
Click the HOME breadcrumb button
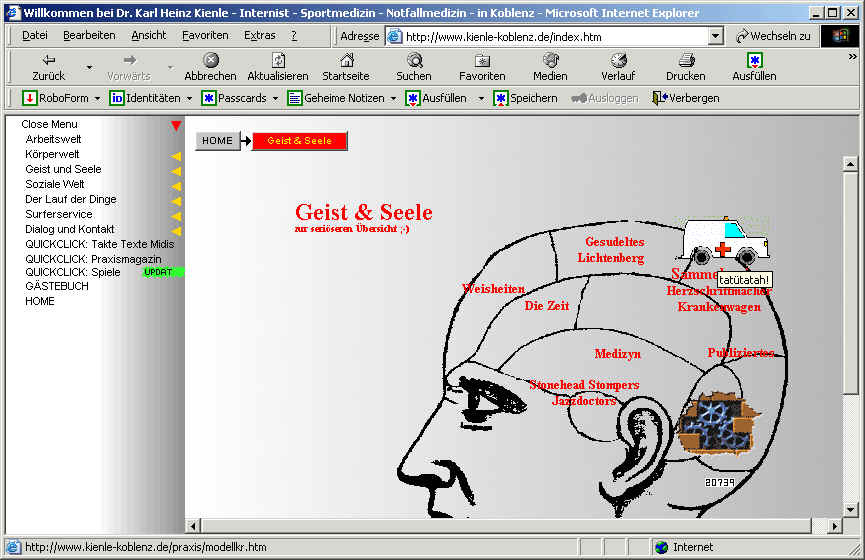tap(217, 141)
